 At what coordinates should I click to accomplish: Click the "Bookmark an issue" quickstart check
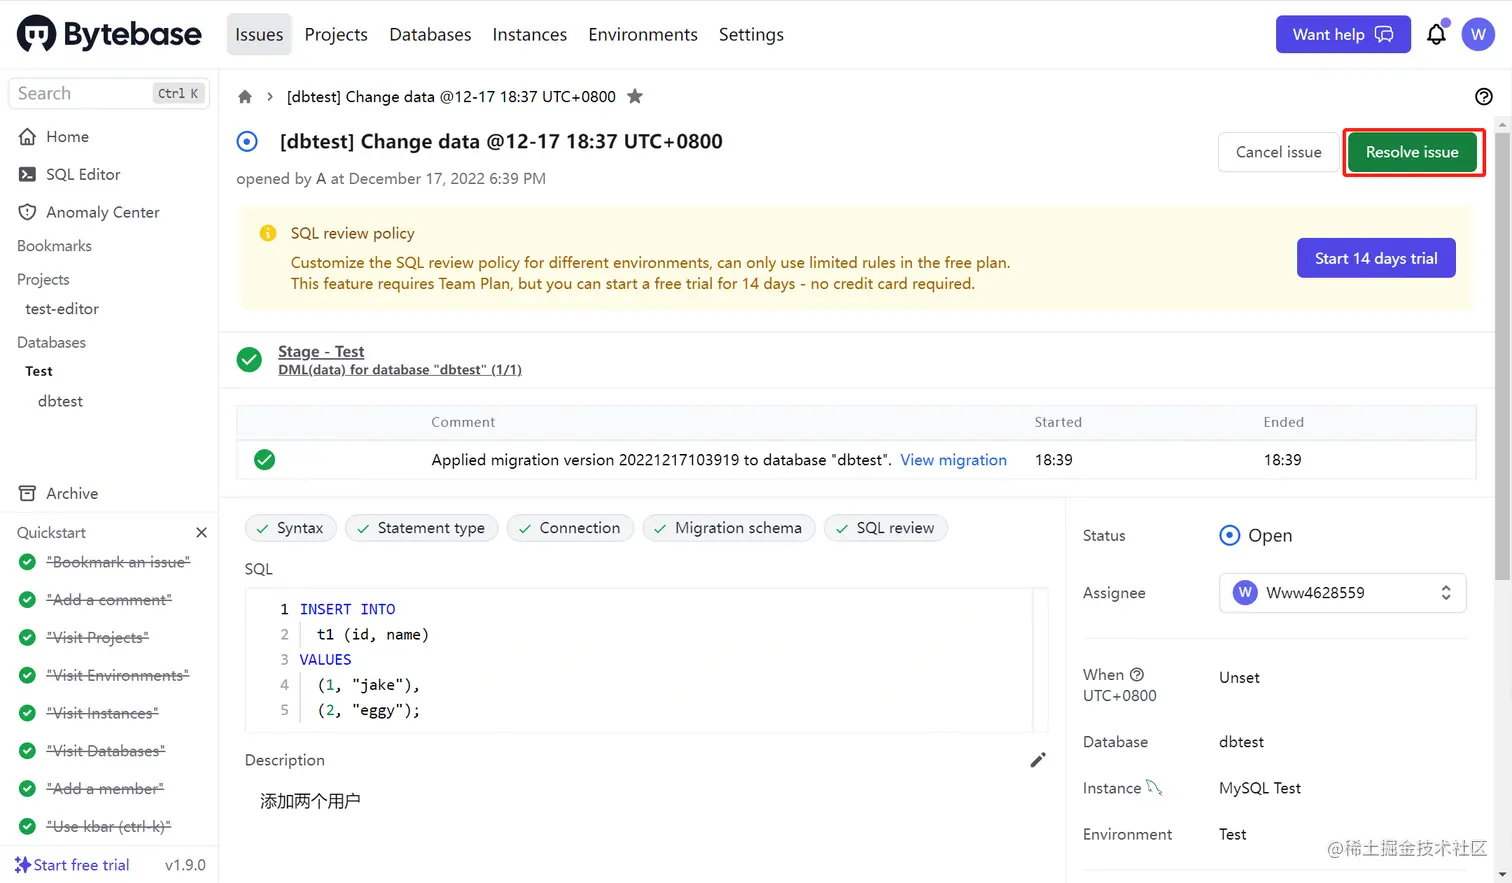pyautogui.click(x=27, y=562)
